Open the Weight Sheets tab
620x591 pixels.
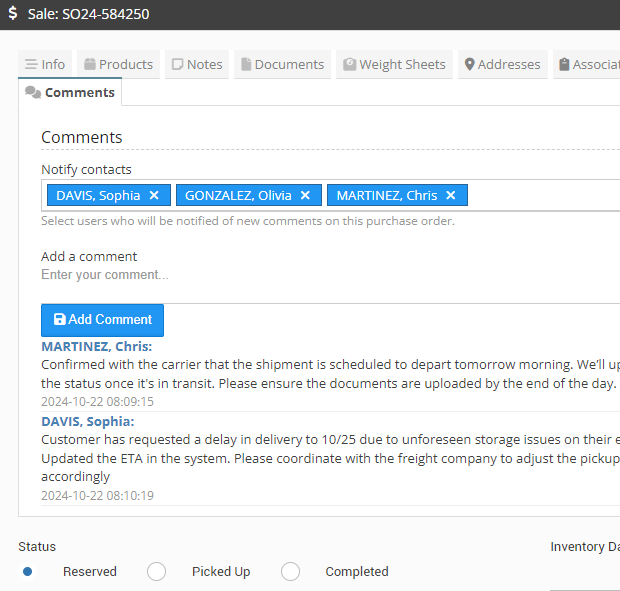point(394,64)
